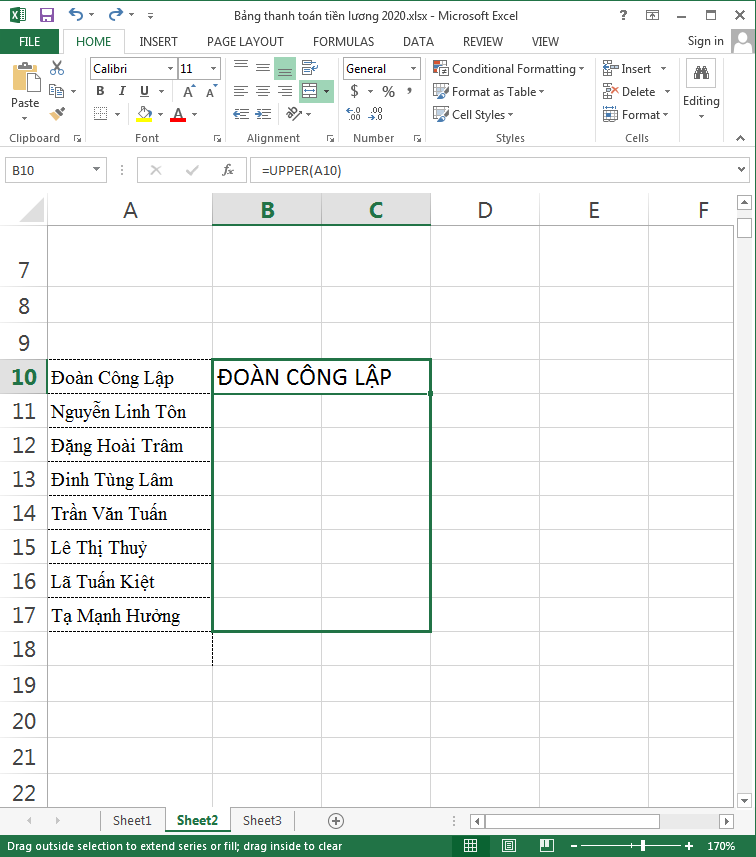Image resolution: width=756 pixels, height=857 pixels.
Task: Switch to the Sheet3 worksheet tab
Action: click(x=262, y=821)
